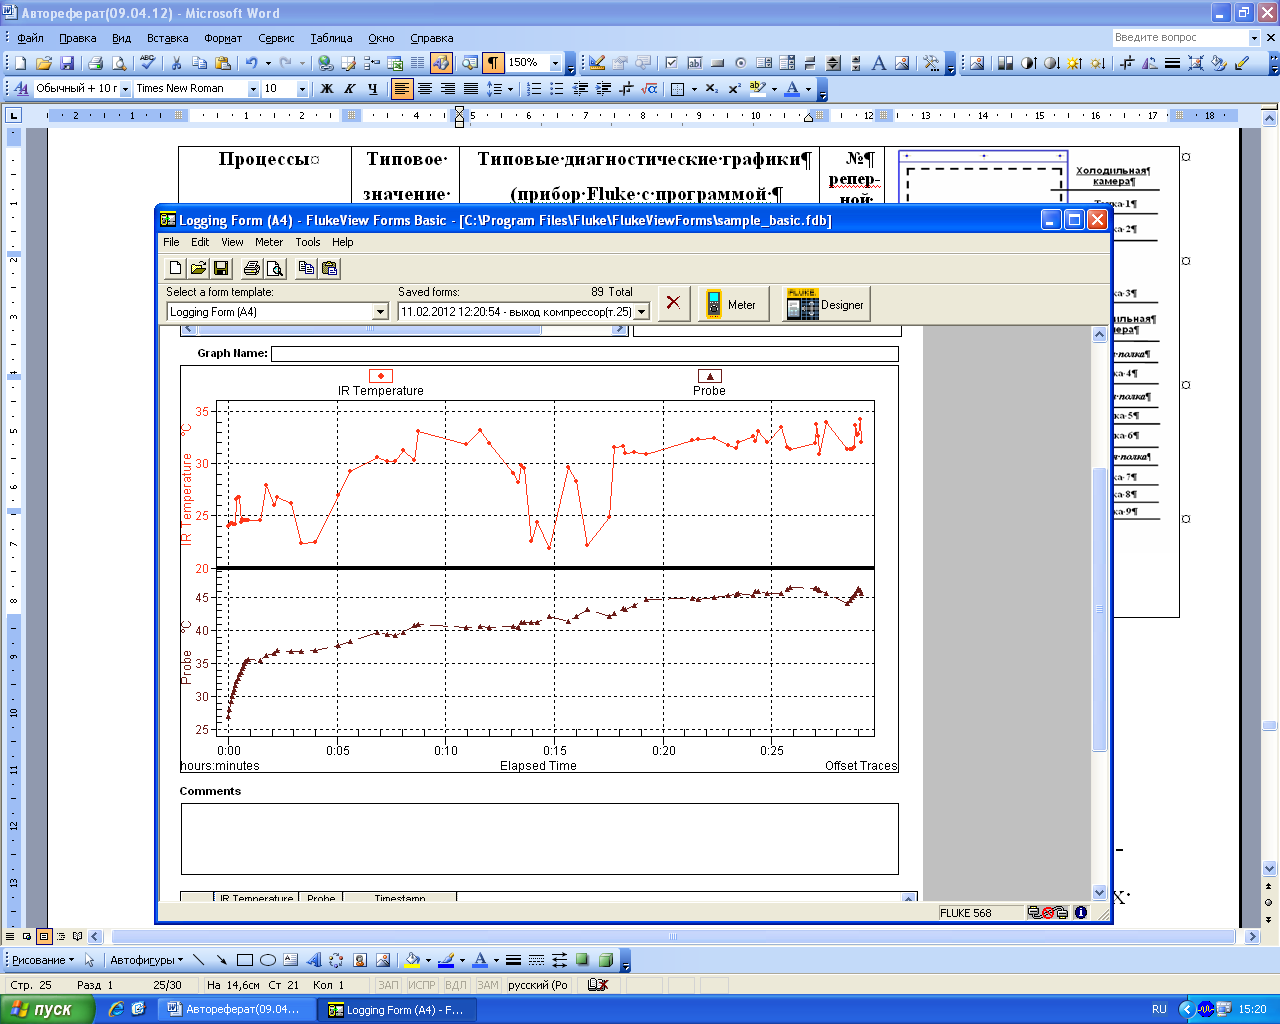Viewport: 1280px width, 1024px height.
Task: Open a file with FlukeView Open icon
Action: point(198,268)
